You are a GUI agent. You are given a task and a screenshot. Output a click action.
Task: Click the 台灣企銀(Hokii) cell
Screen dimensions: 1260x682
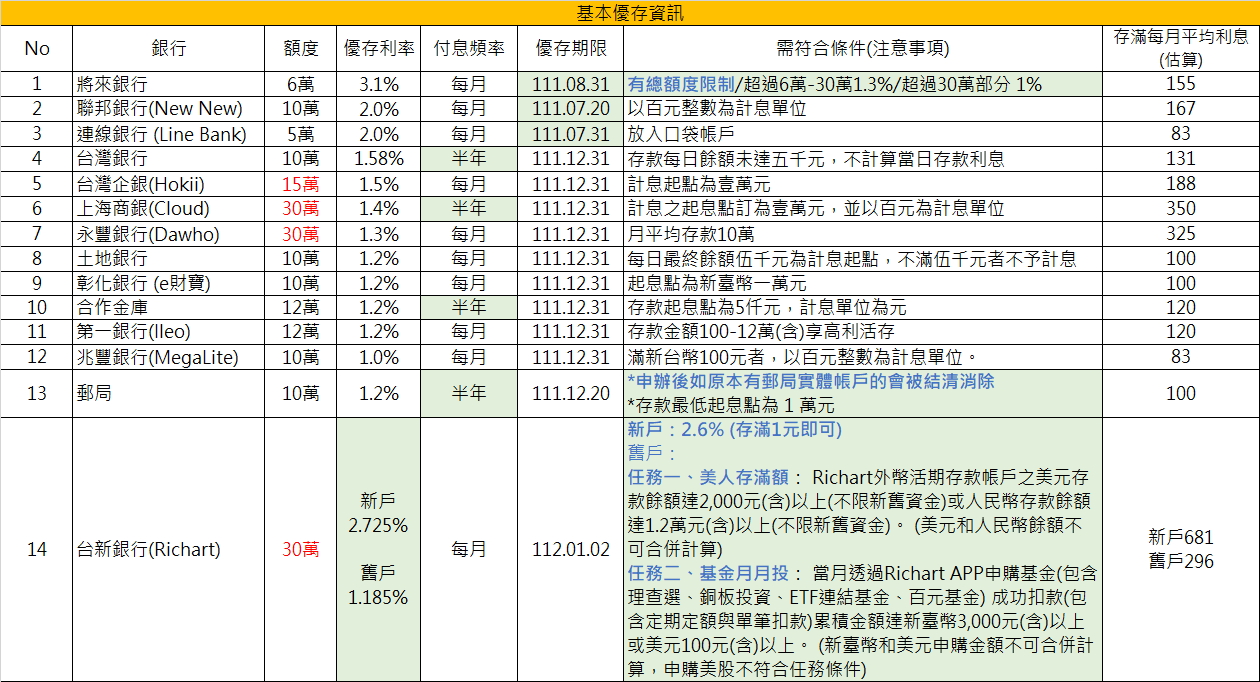tap(168, 184)
